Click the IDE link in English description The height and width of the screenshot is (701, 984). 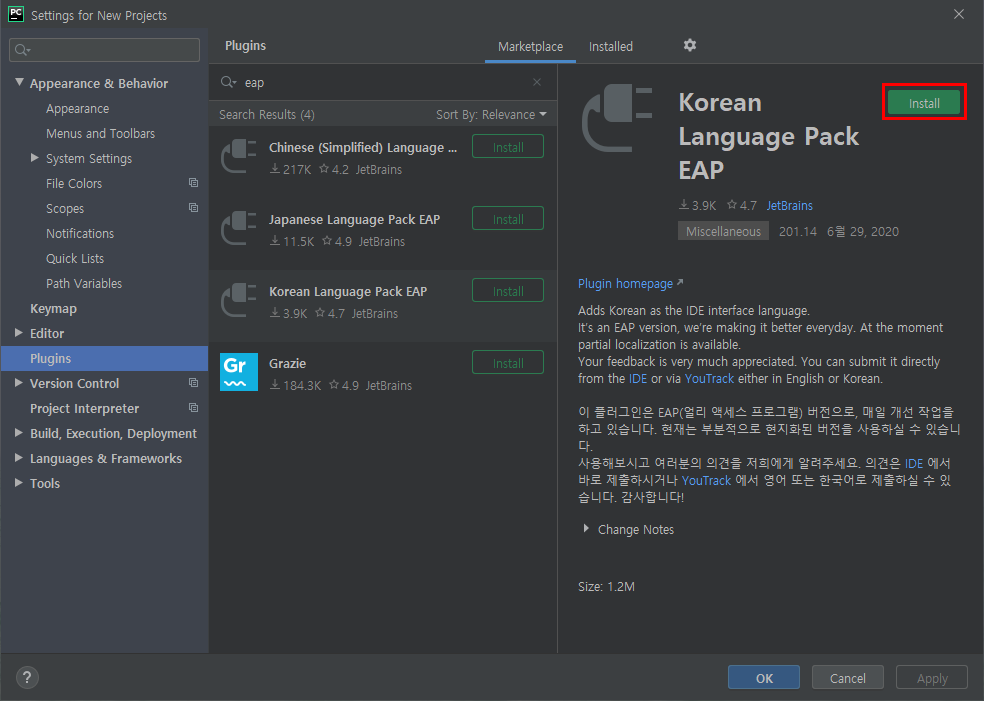coord(638,378)
